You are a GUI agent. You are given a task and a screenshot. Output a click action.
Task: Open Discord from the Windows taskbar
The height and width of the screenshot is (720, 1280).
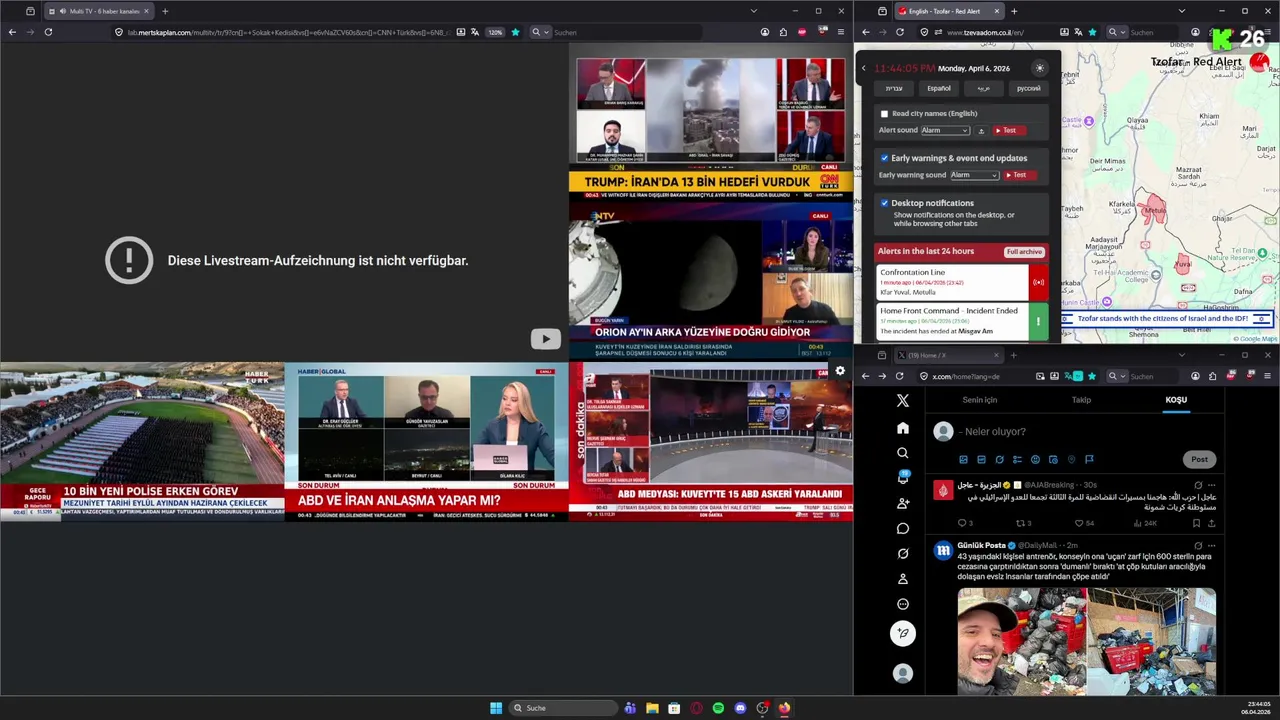tap(740, 708)
